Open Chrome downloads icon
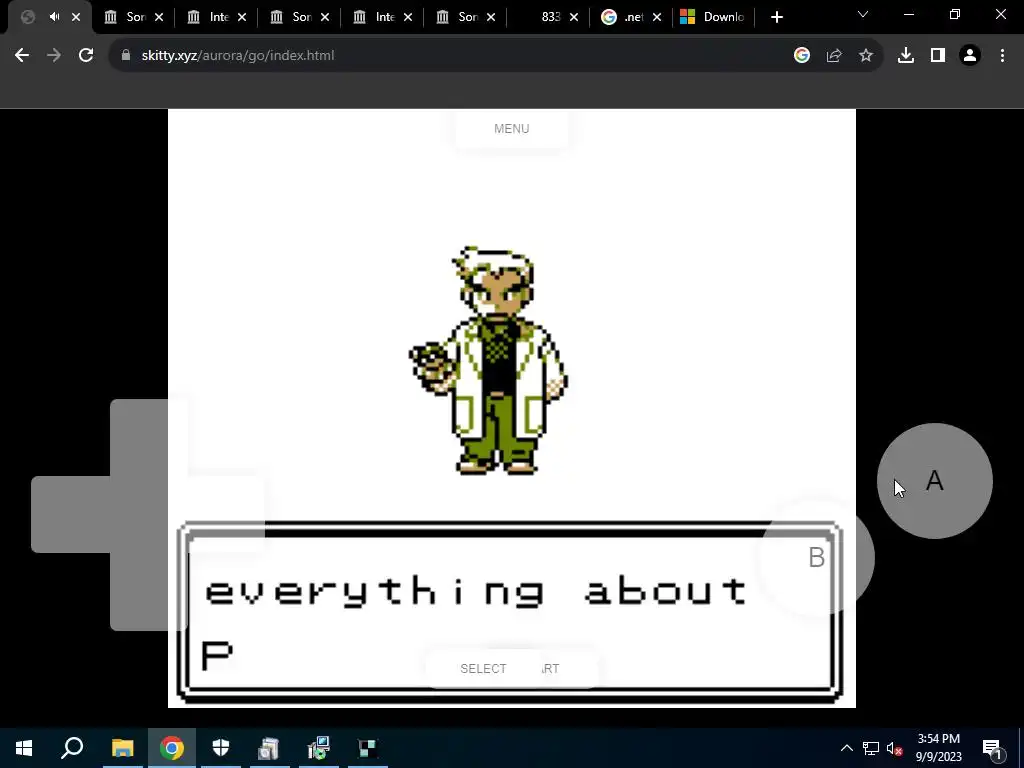Viewport: 1024px width, 768px height. (x=906, y=56)
